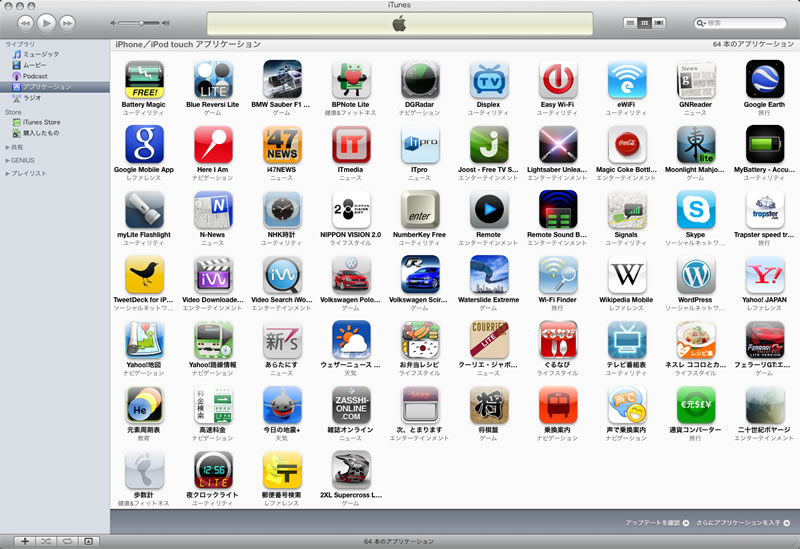Click the Volkswagen Polo app icon
The width and height of the screenshot is (800, 549).
[x=351, y=275]
